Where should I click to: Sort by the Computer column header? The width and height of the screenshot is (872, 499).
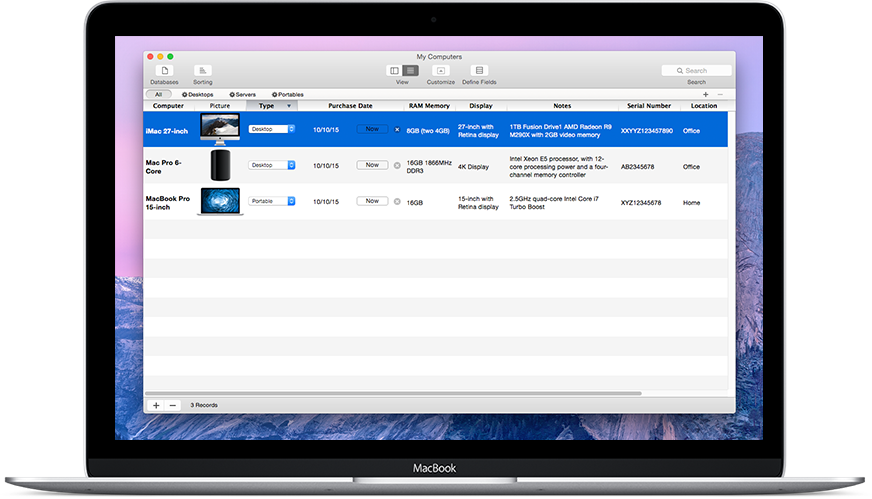click(169, 106)
